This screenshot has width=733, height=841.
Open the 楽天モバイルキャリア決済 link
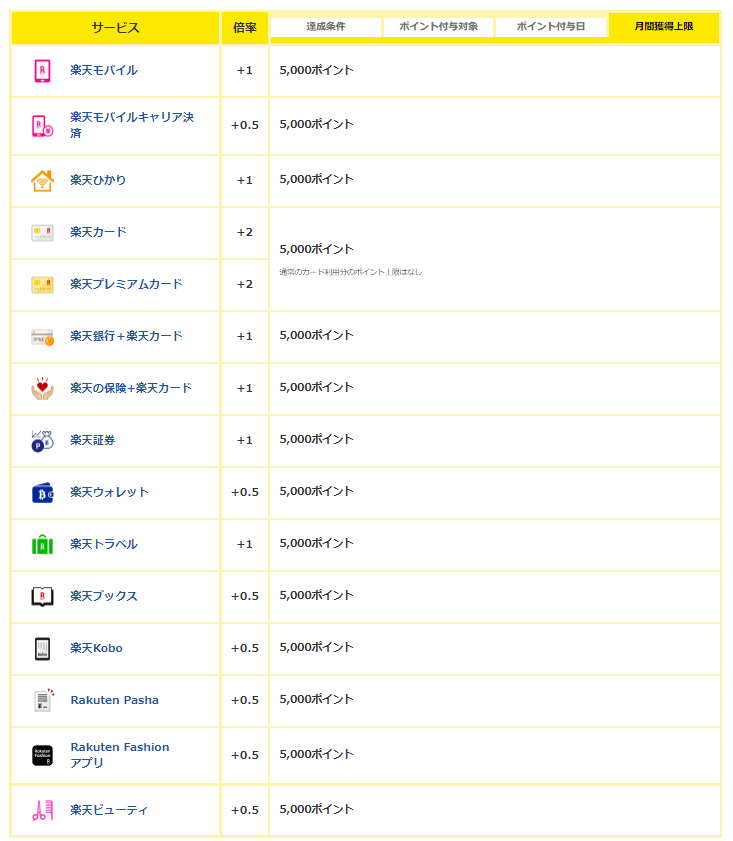click(x=132, y=125)
